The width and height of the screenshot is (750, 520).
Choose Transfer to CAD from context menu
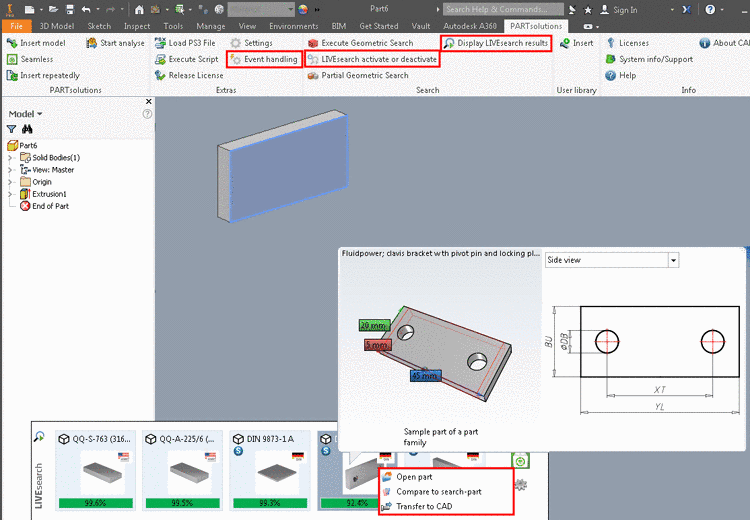click(x=426, y=506)
